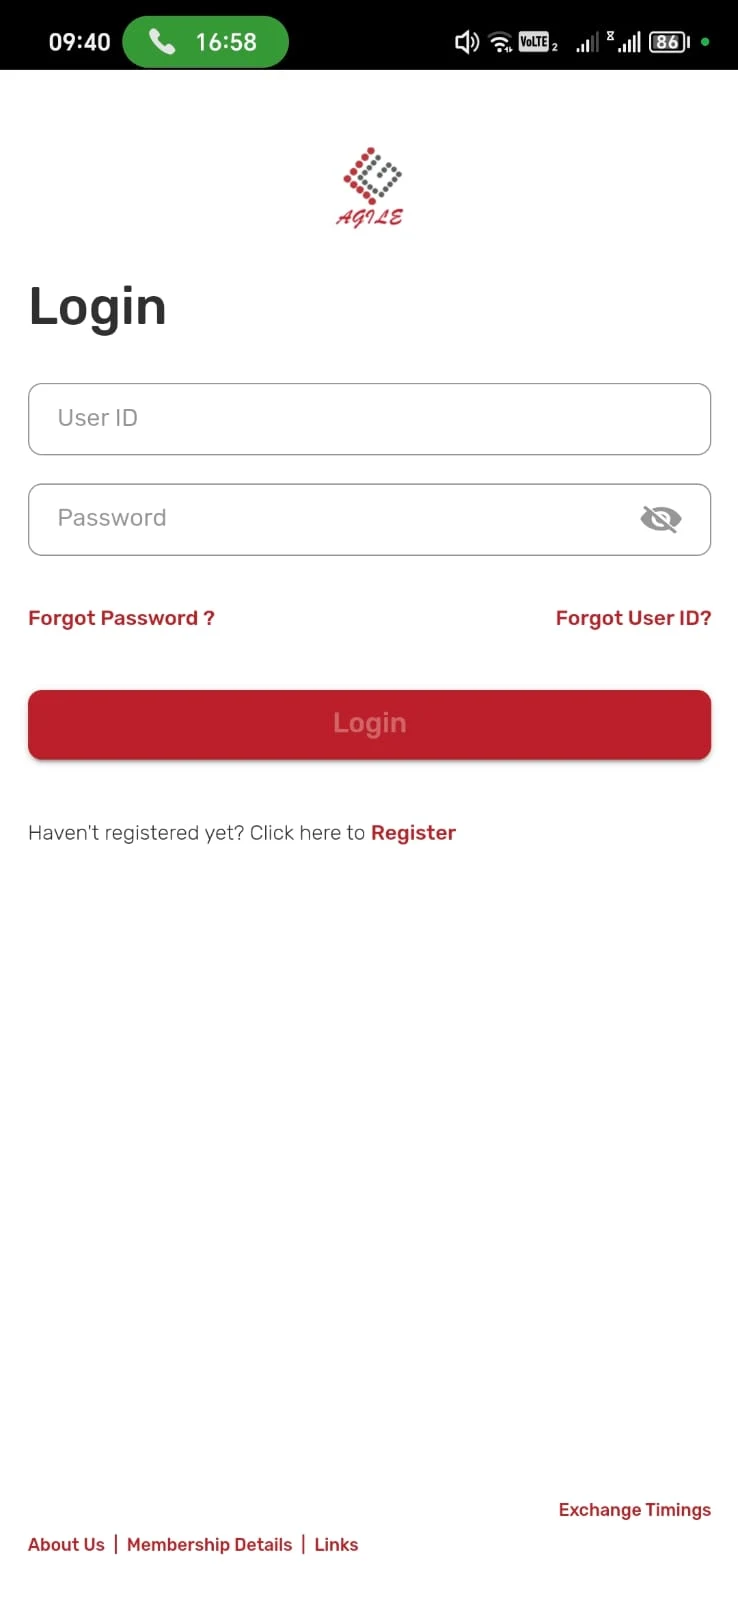Tap the green phone call icon
Image resolution: width=738 pixels, height=1600 pixels.
162,42
